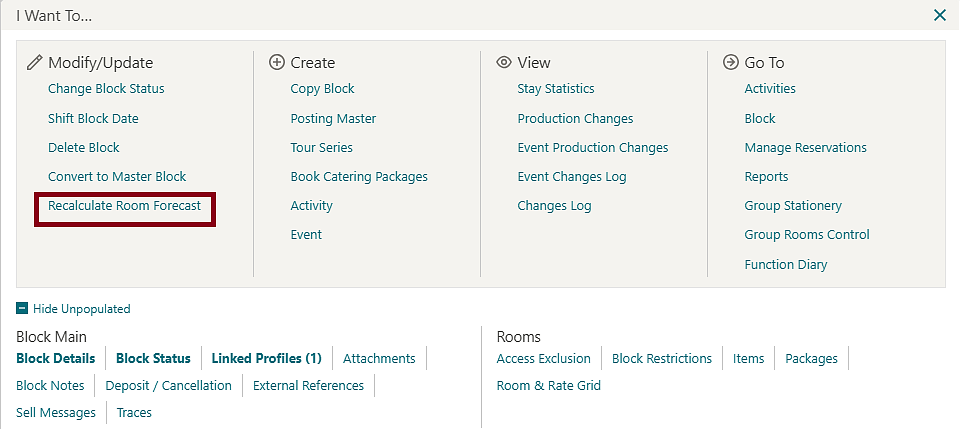
Task: View Stay Statistics
Action: pos(556,89)
